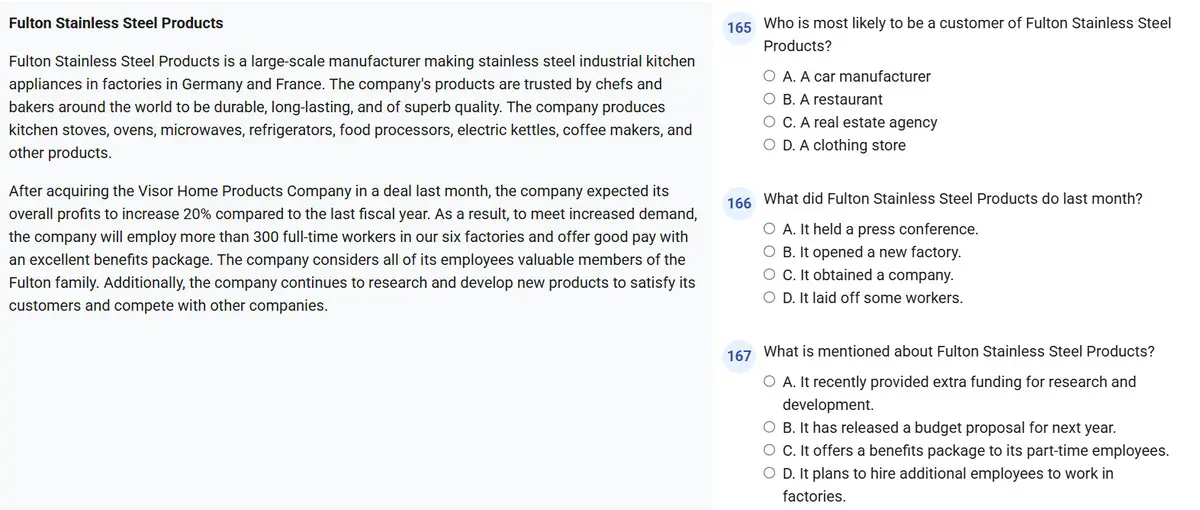1200x510 pixels.
Task: Select A. It recently provided extra funding
Action: pyautogui.click(x=769, y=382)
